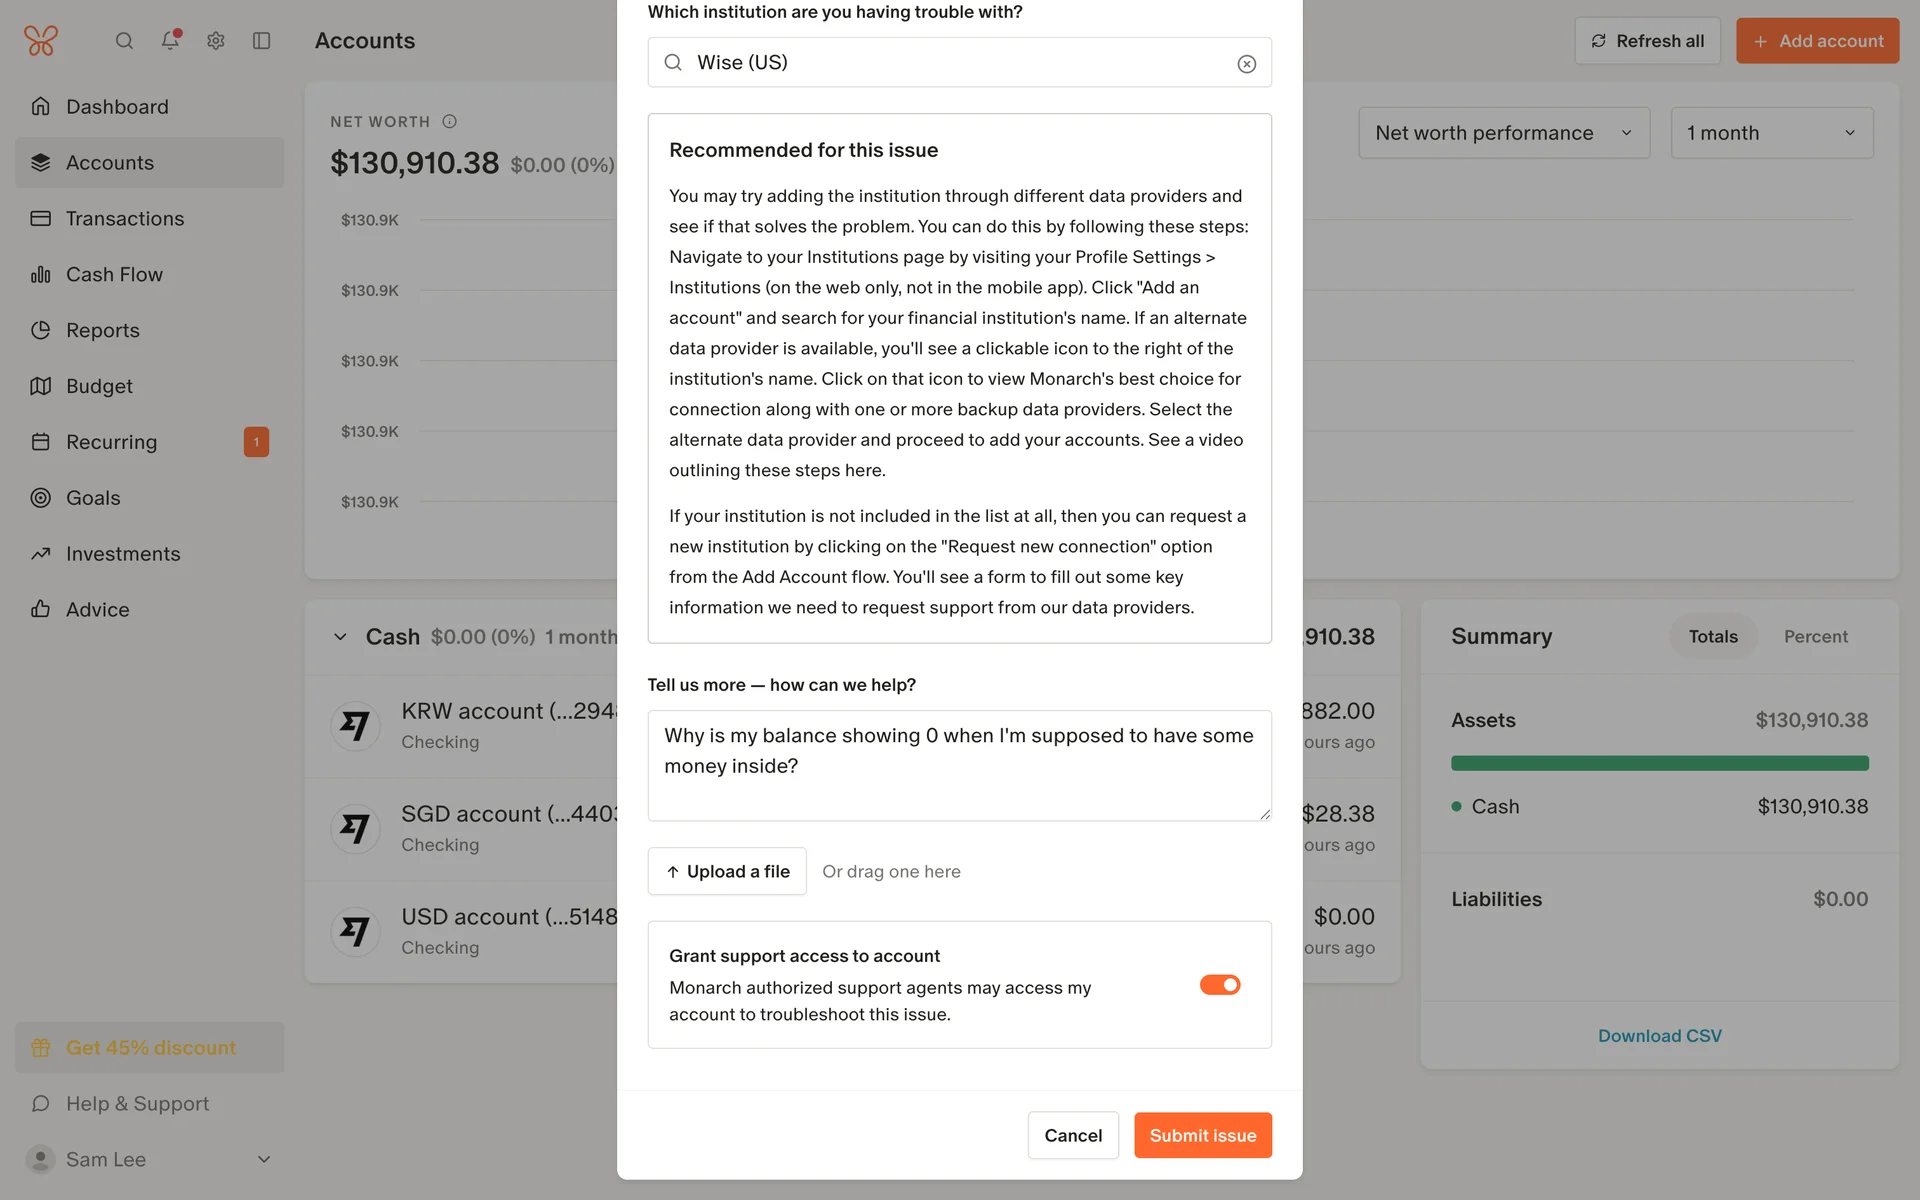Clear the Wise (US) institution field
Viewport: 1920px width, 1200px height.
1246,64
